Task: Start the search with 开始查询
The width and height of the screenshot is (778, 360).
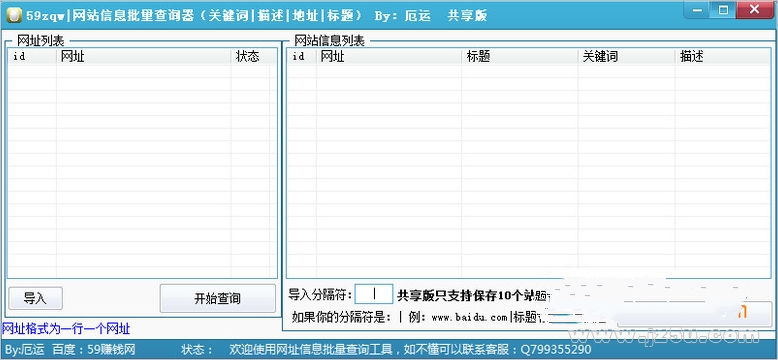Action: click(x=217, y=298)
